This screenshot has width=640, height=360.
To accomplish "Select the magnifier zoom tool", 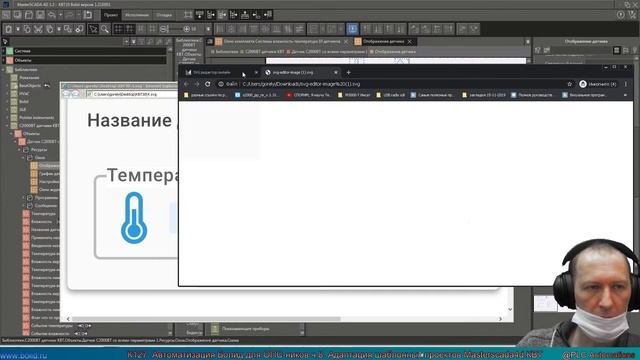I will pos(105,29).
